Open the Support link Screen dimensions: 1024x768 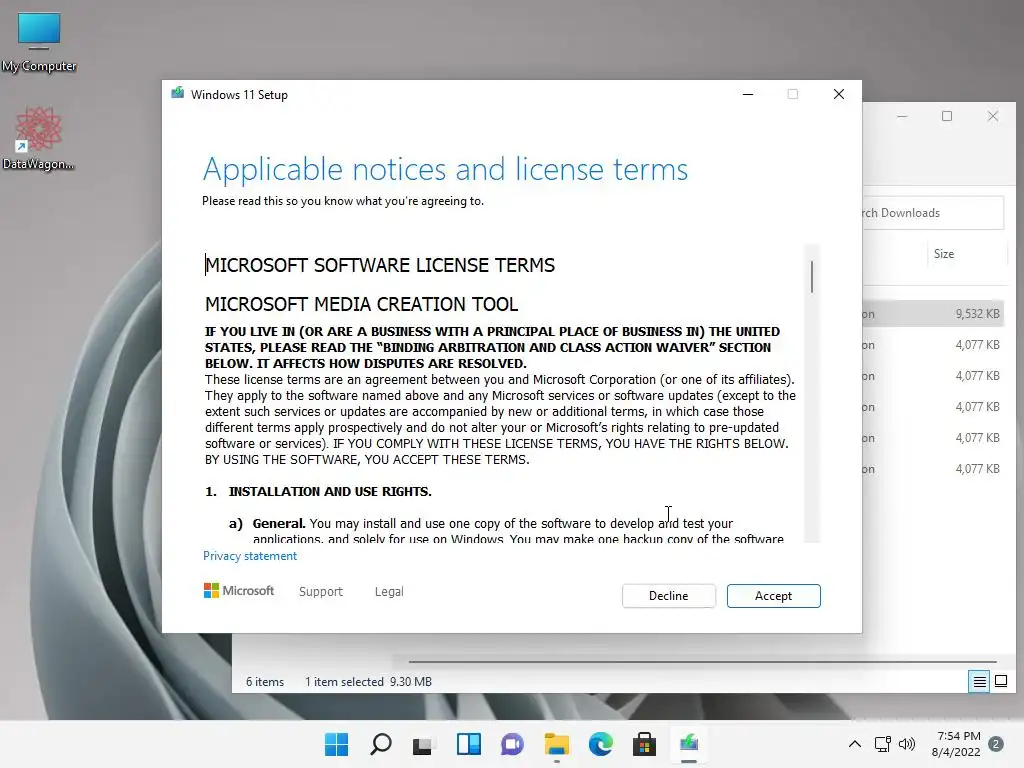tap(321, 591)
